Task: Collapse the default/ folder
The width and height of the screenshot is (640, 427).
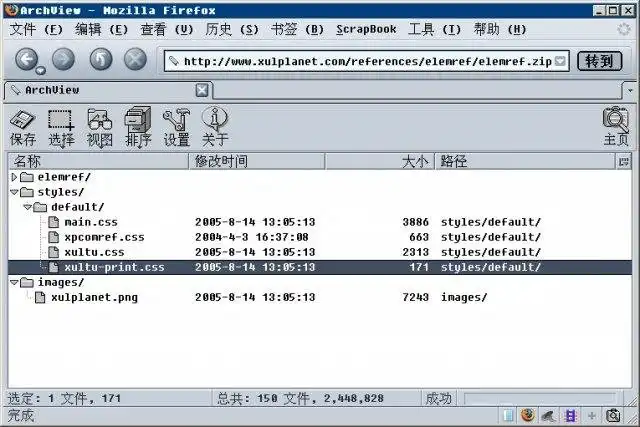Action: [27, 207]
